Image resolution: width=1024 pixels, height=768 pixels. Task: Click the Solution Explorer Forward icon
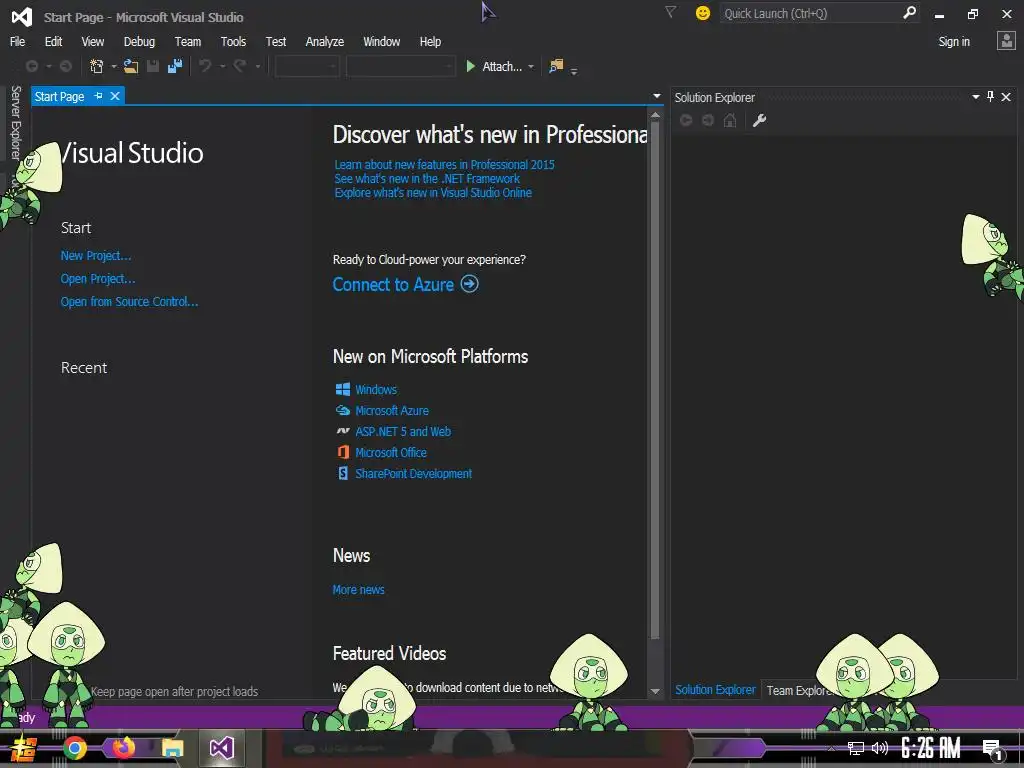coord(708,120)
